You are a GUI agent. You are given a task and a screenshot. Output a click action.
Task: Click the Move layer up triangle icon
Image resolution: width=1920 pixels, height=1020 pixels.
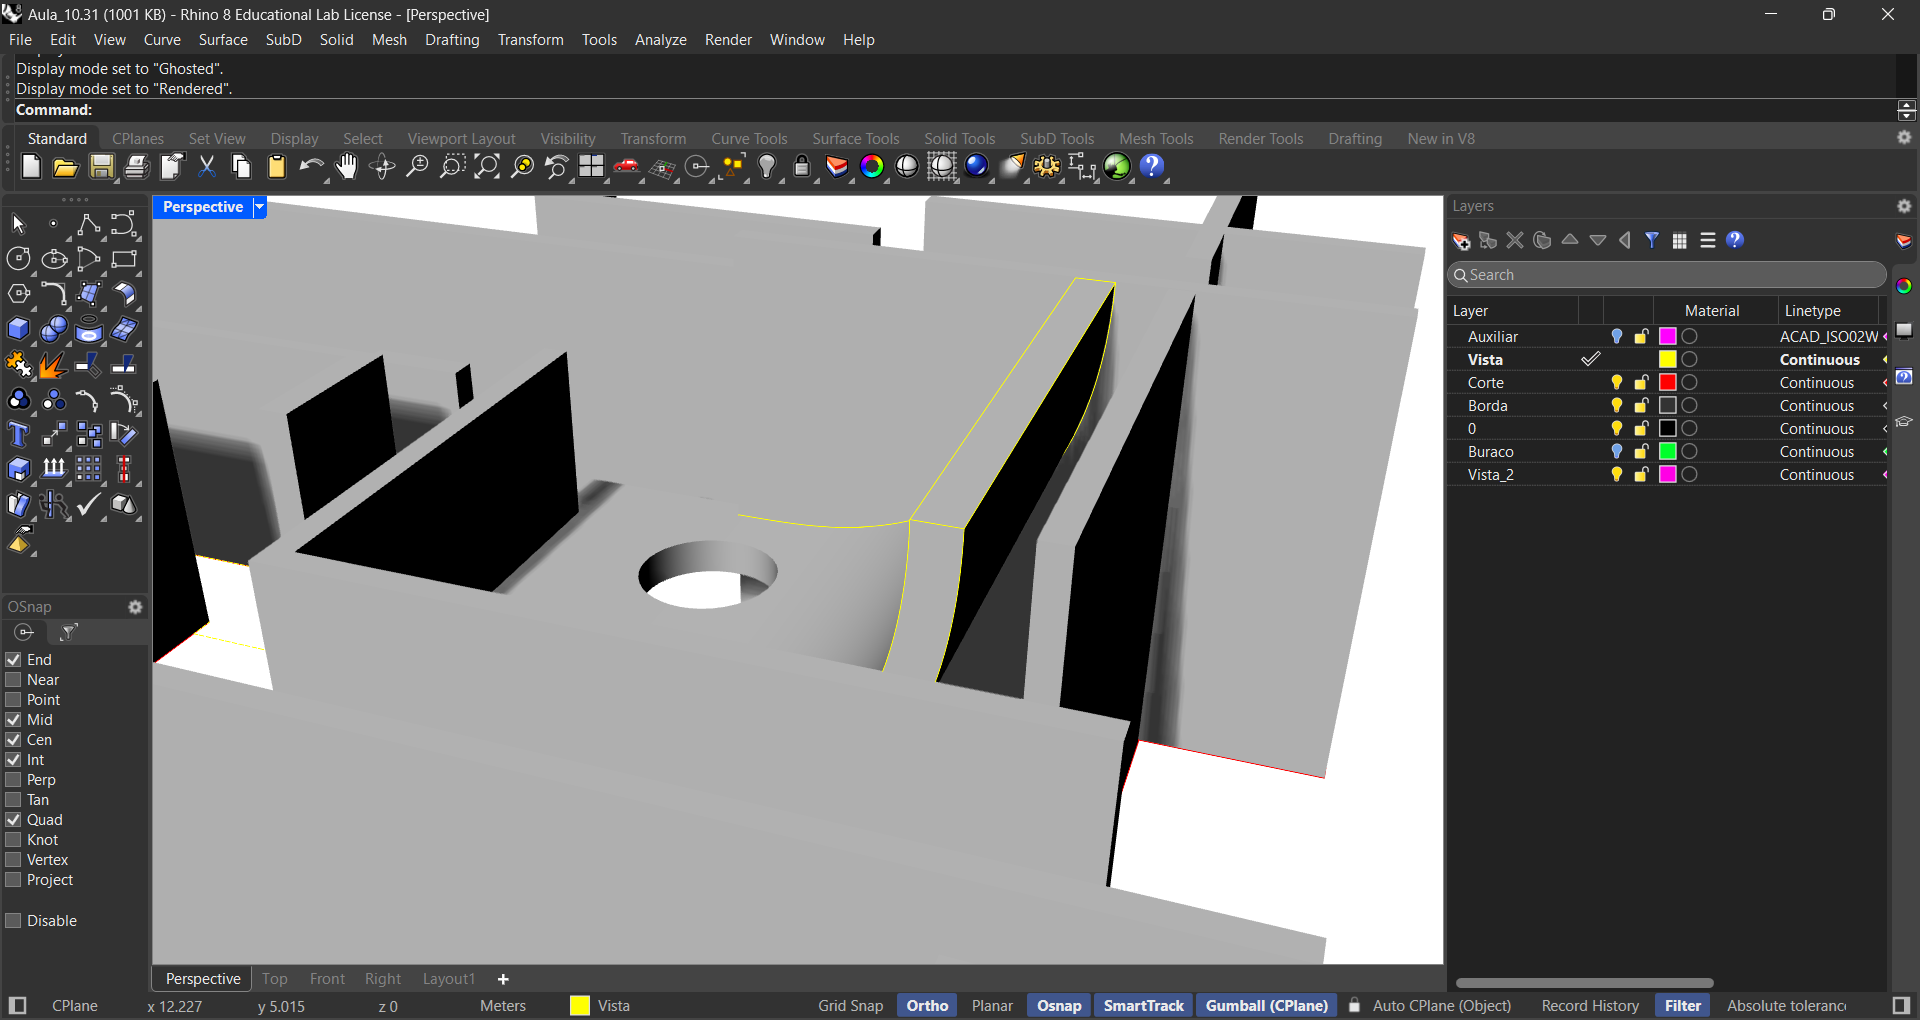pyautogui.click(x=1570, y=240)
